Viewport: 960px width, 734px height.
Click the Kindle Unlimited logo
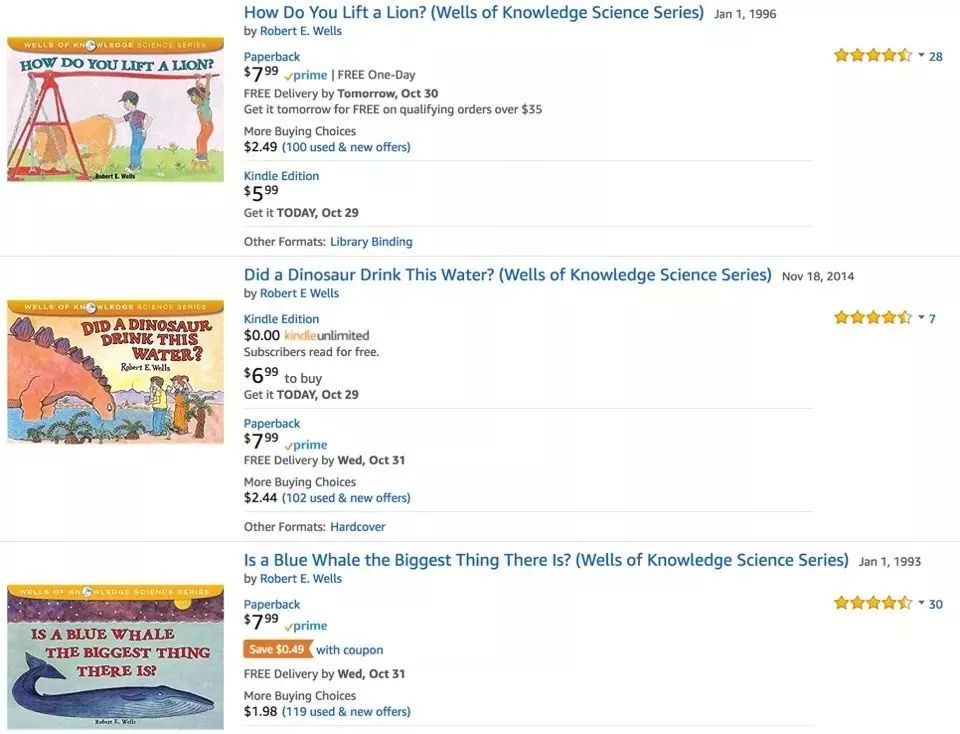pos(327,336)
